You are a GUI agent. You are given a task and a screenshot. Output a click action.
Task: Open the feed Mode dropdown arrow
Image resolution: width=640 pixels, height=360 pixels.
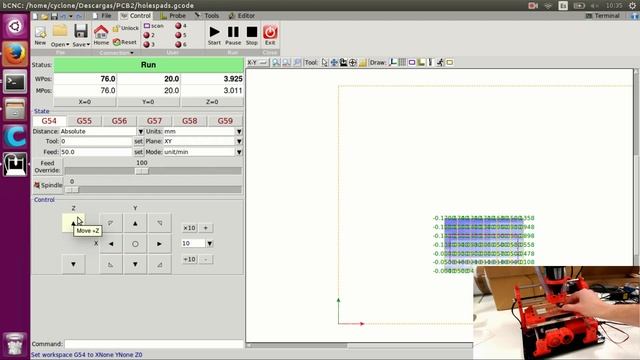click(x=239, y=152)
